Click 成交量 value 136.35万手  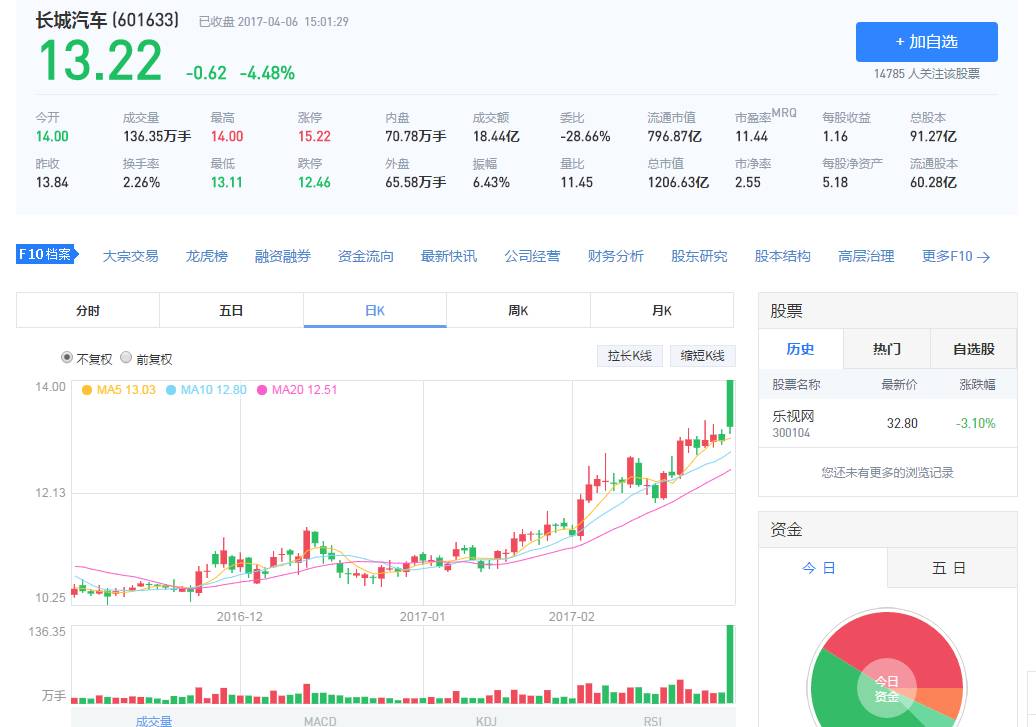(x=157, y=136)
